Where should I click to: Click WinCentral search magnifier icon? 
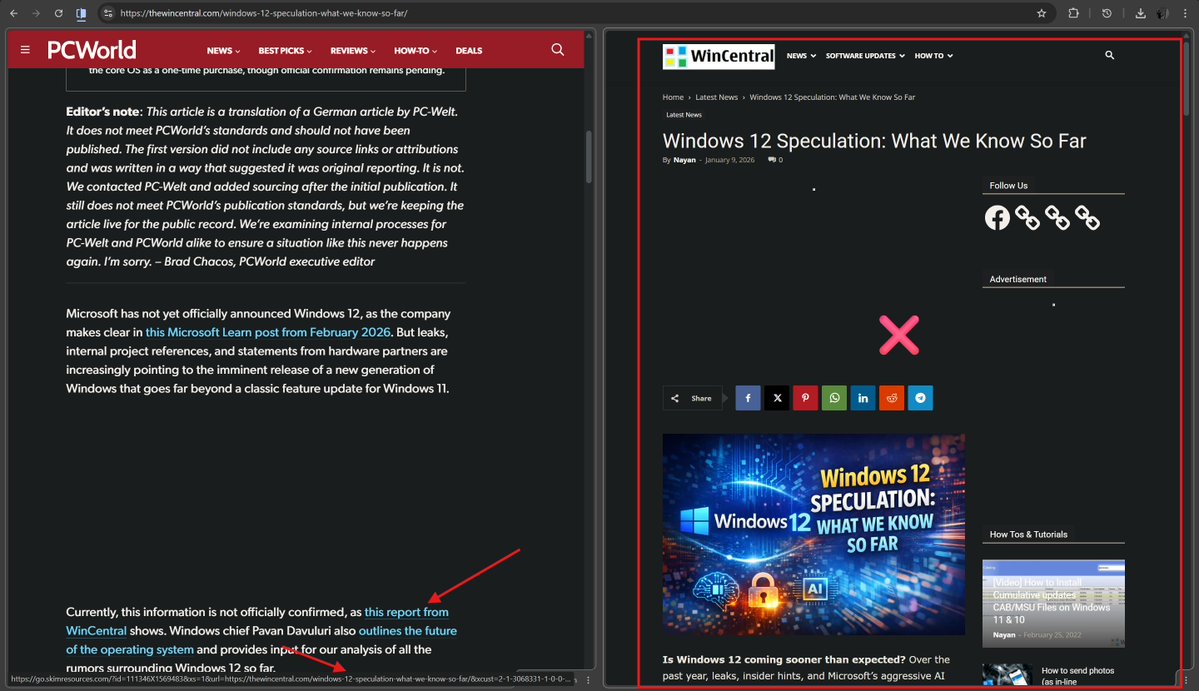coord(1110,55)
